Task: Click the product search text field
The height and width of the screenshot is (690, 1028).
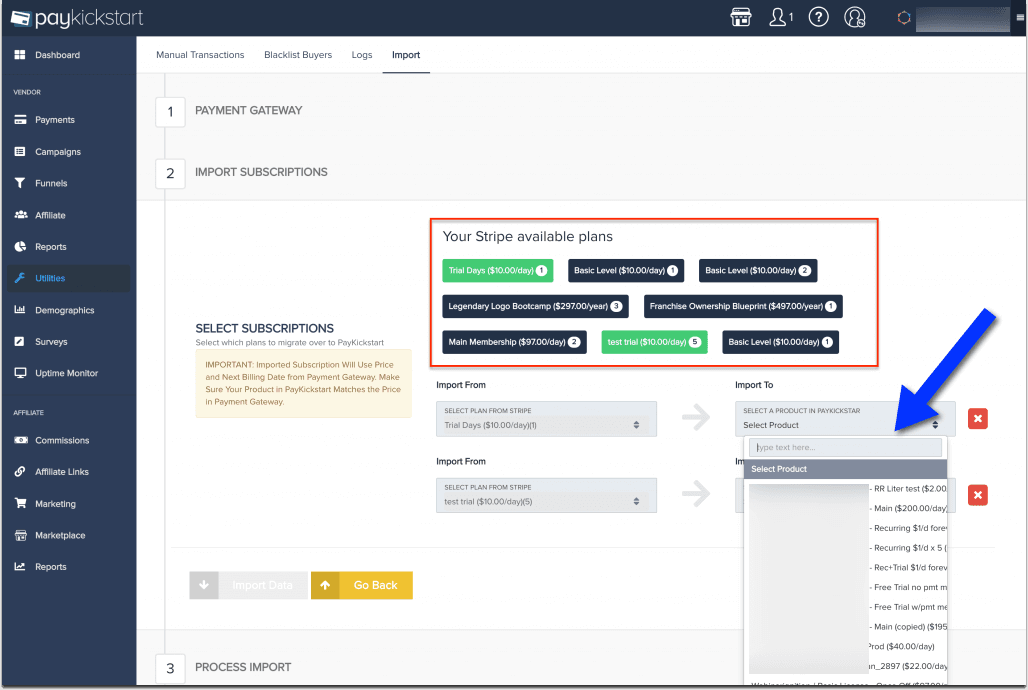Action: point(845,447)
